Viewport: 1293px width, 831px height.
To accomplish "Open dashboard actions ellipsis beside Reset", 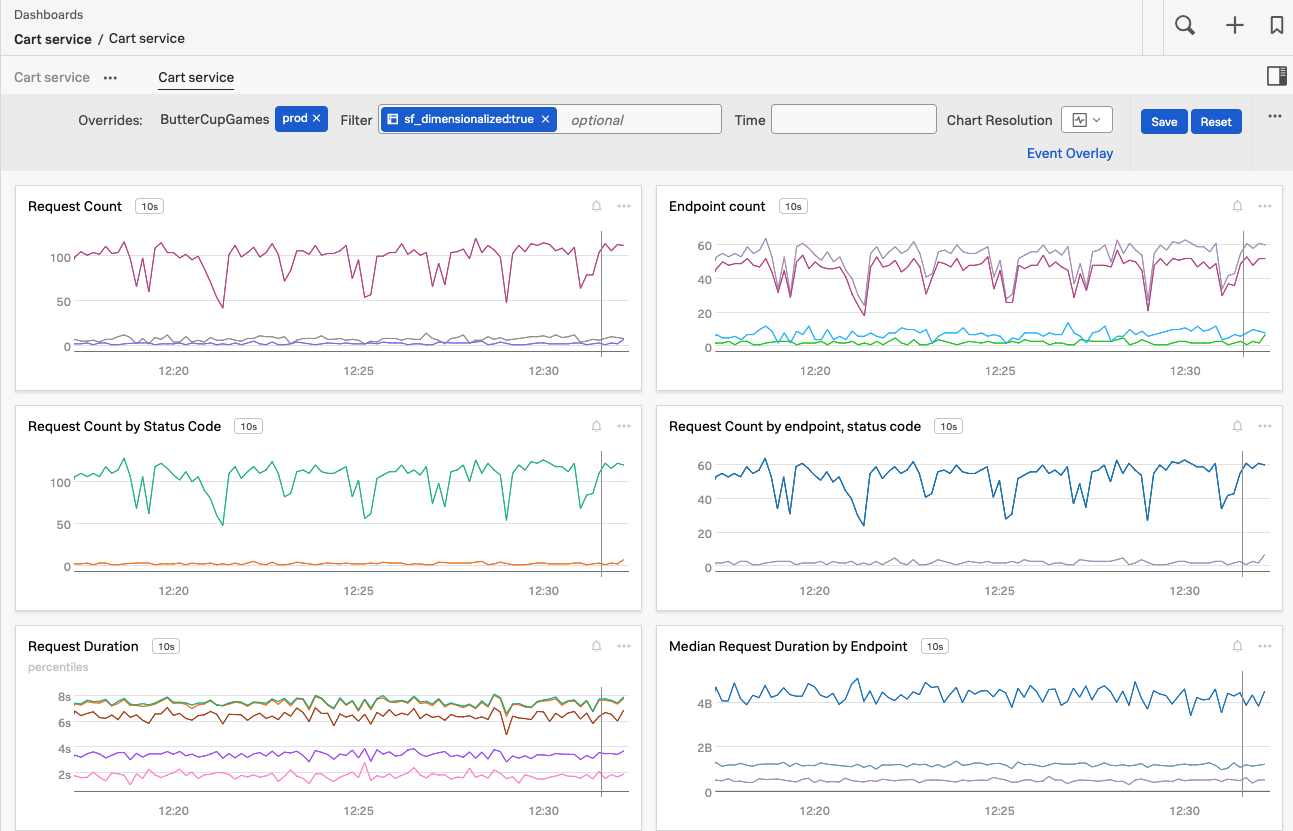I will click(x=1275, y=116).
